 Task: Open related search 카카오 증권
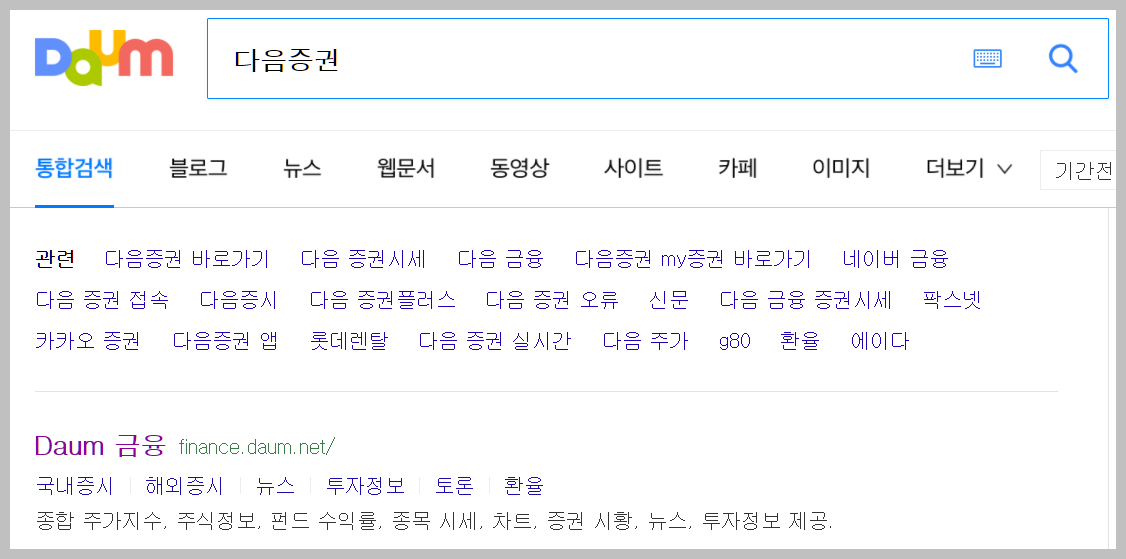(88, 341)
